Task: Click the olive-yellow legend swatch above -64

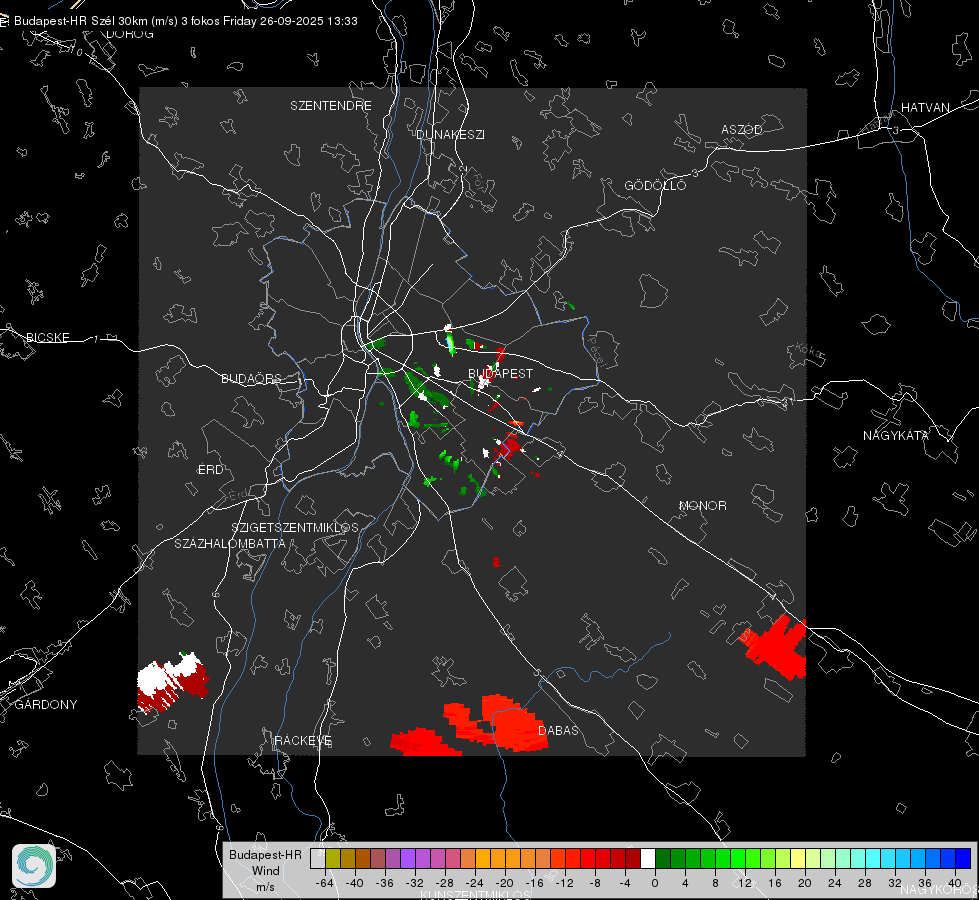Action: (x=332, y=859)
